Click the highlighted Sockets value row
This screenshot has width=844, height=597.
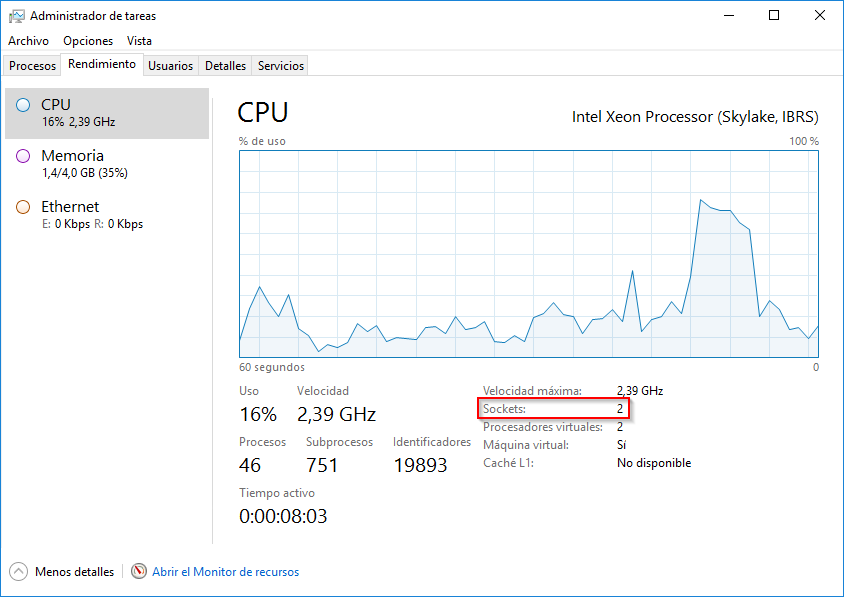[x=554, y=409]
